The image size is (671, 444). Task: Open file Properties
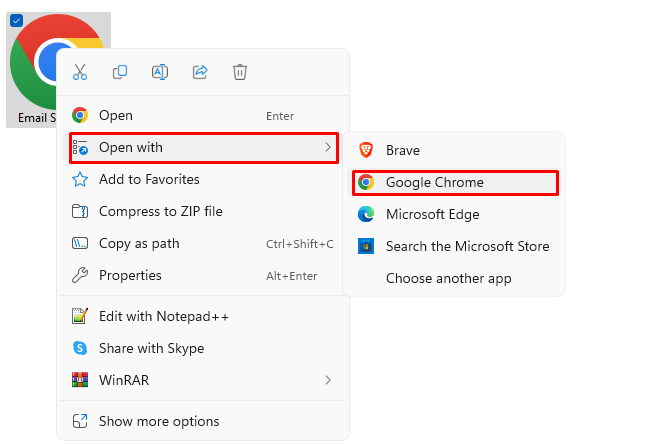(203, 275)
